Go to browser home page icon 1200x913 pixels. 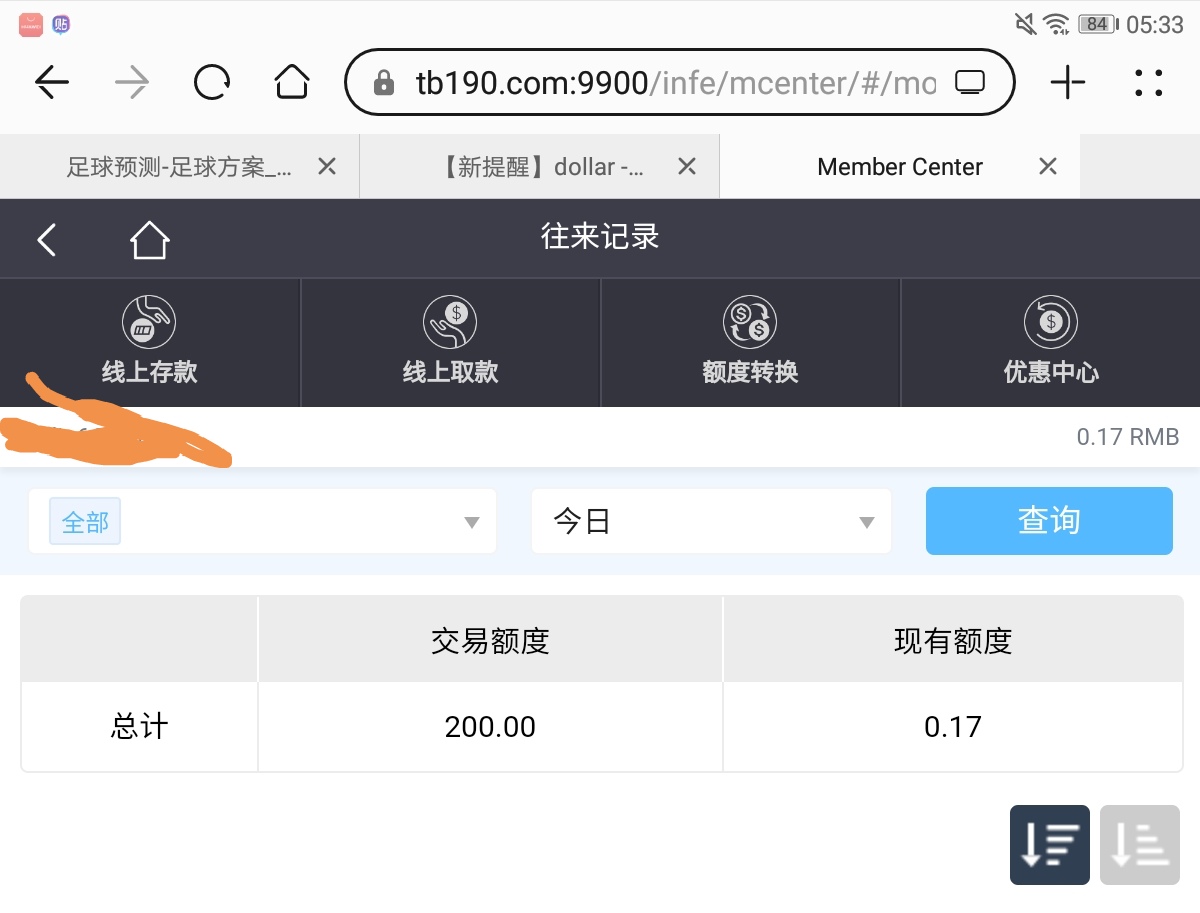tap(292, 83)
